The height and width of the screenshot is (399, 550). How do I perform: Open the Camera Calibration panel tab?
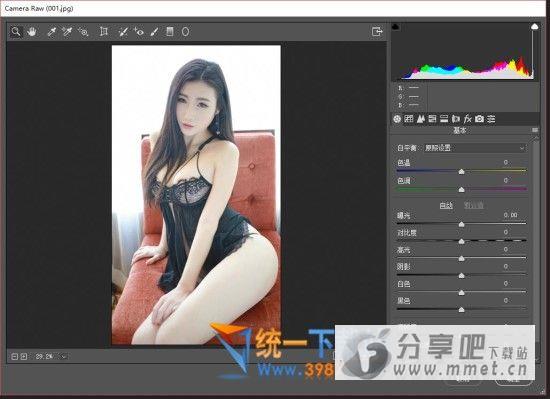(479, 119)
